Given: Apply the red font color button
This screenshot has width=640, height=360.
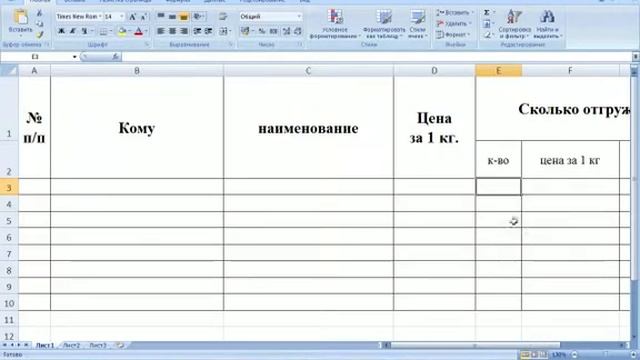Looking at the screenshot, I should pos(139,31).
